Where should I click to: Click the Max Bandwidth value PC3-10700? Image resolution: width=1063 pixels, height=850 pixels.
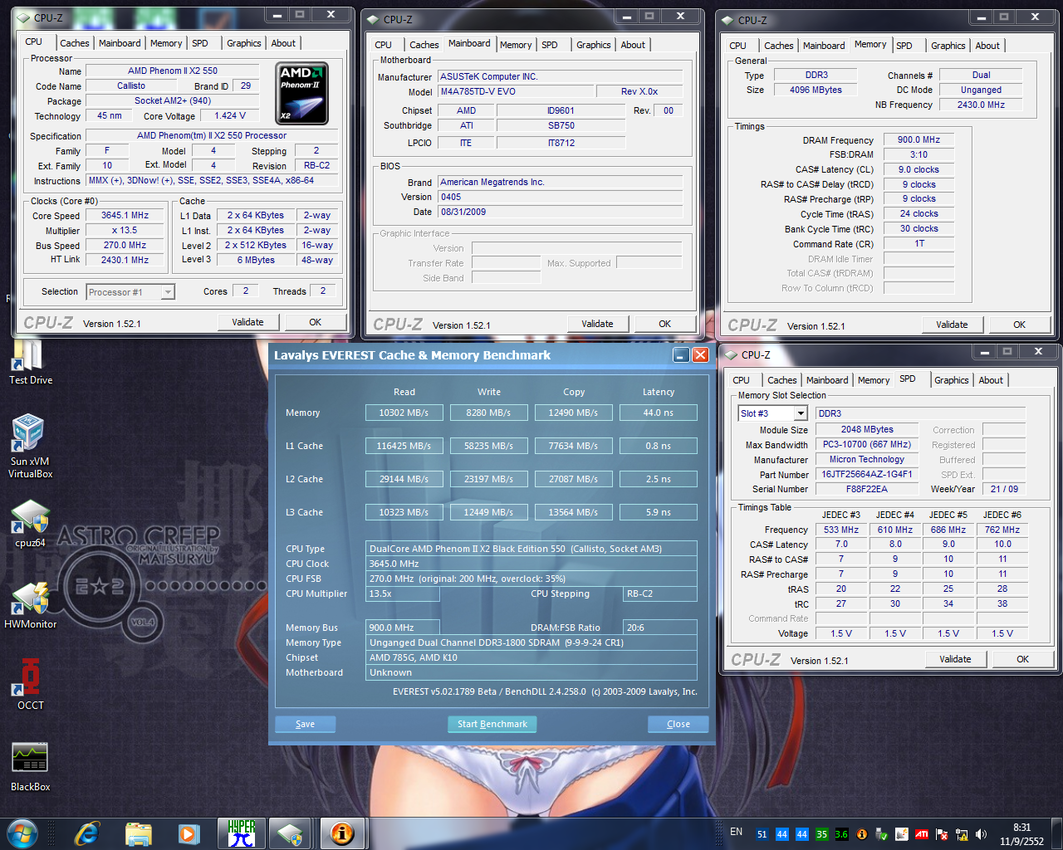(x=866, y=445)
